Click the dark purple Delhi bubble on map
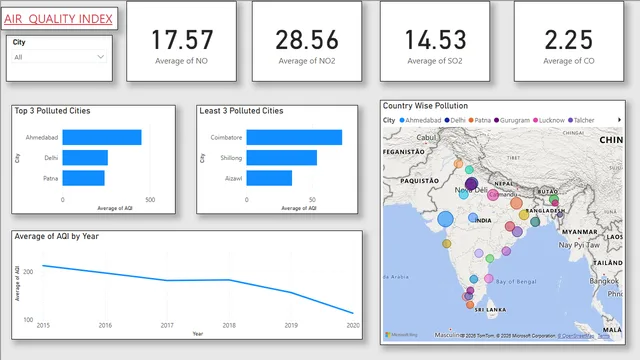640x360 pixels. pyautogui.click(x=471, y=184)
